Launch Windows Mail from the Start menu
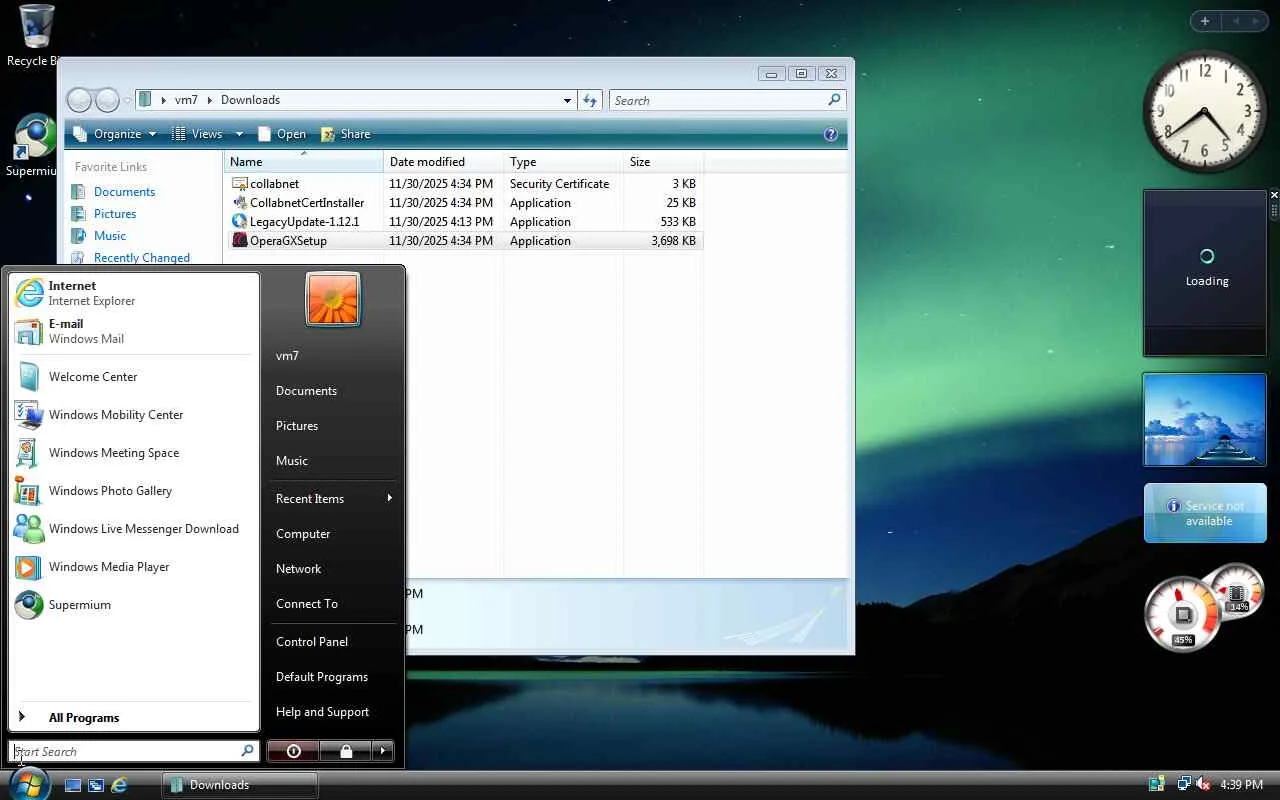Screen dimensions: 1280x800 click(x=134, y=331)
